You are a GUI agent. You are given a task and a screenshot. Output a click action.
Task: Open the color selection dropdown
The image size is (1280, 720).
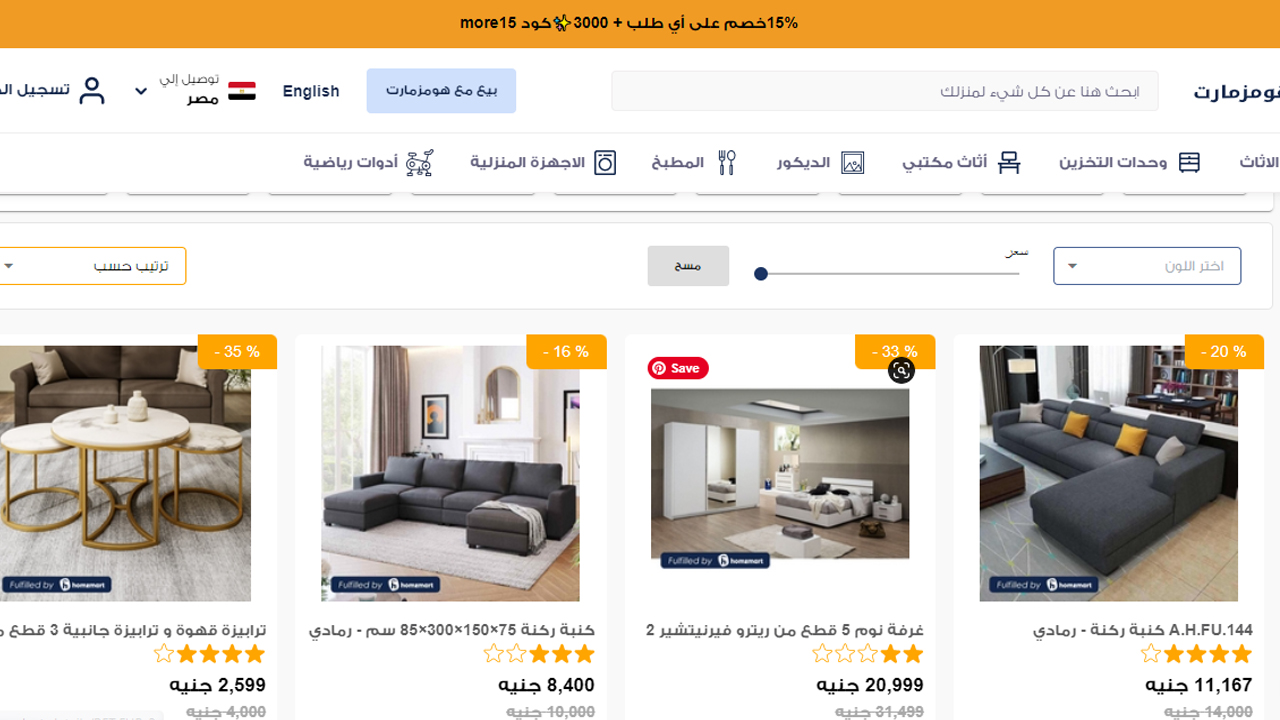point(1147,266)
